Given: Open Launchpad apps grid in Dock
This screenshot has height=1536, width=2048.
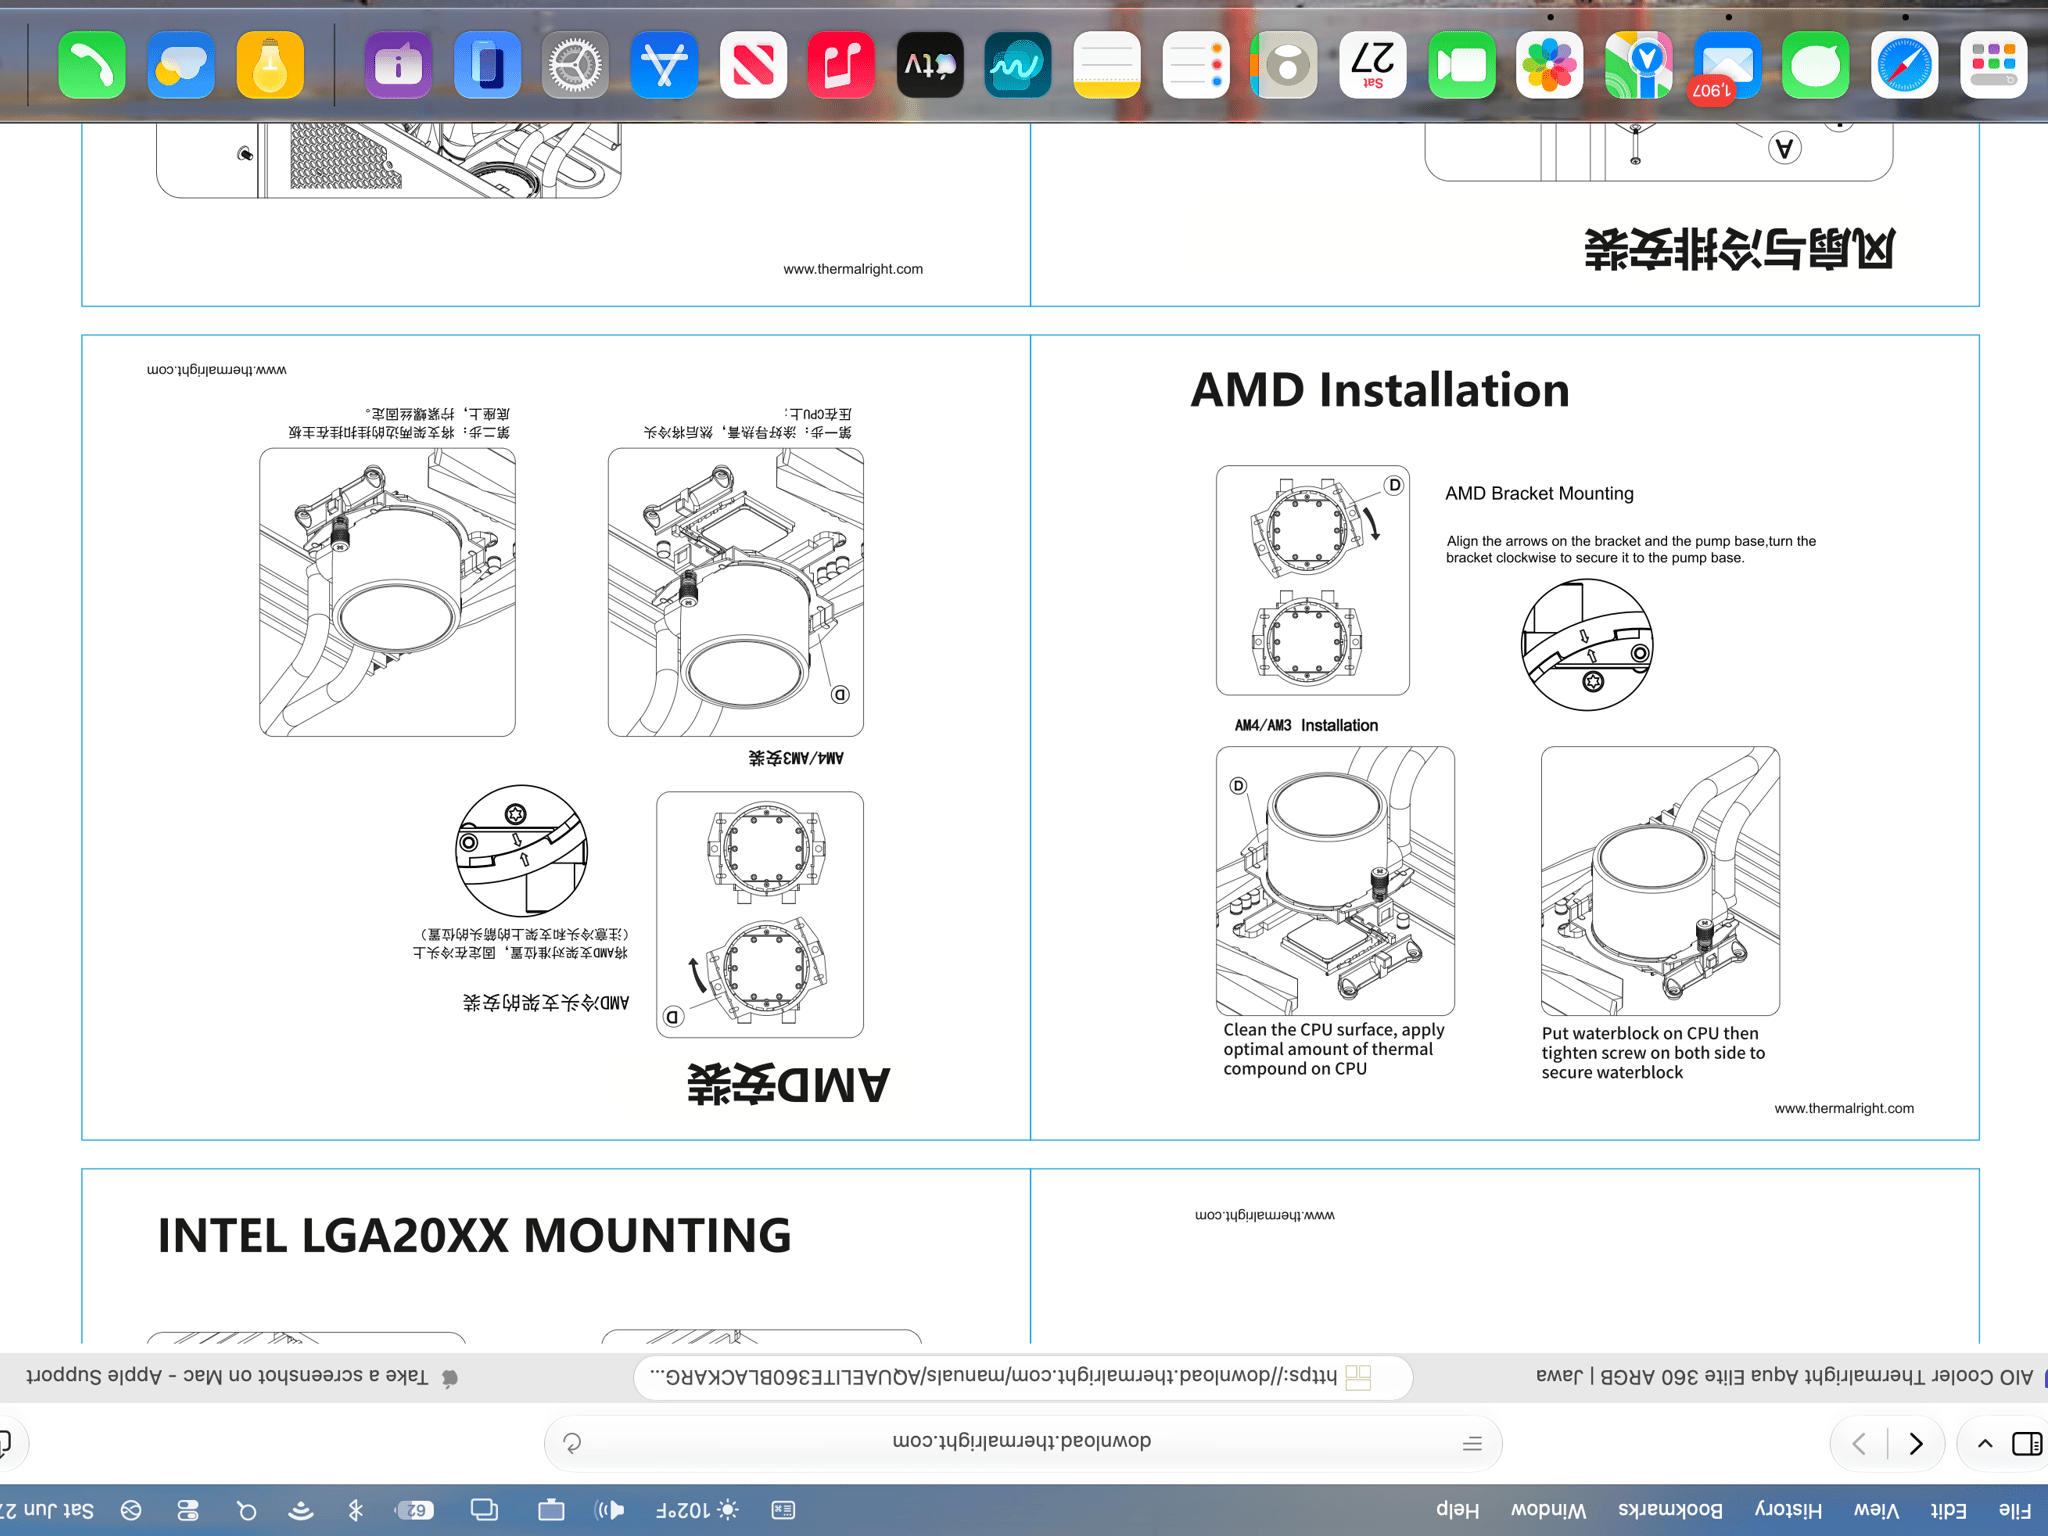Looking at the screenshot, I should coord(1994,66).
